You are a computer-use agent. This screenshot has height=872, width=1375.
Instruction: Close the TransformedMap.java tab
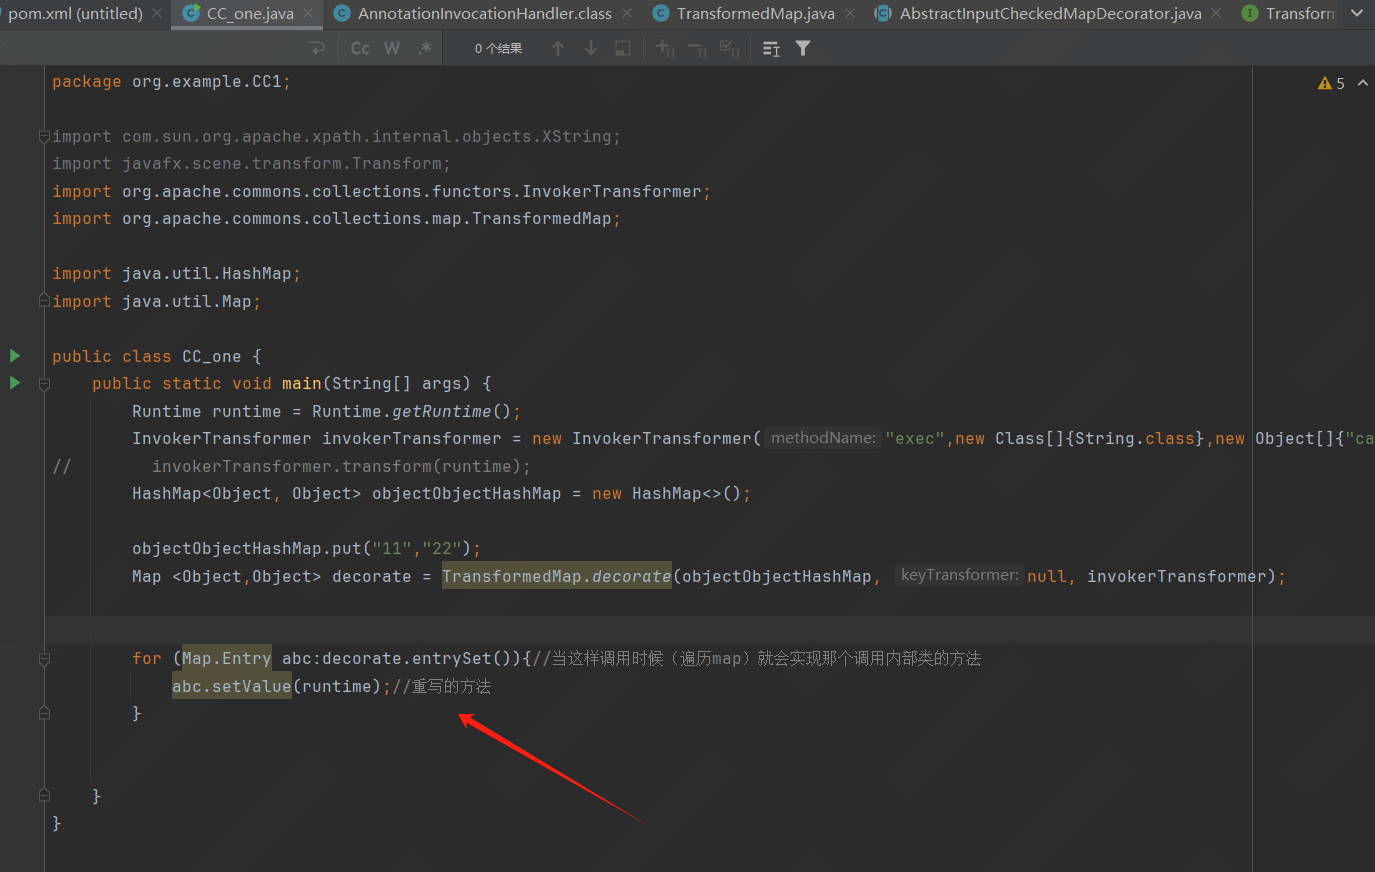click(850, 14)
